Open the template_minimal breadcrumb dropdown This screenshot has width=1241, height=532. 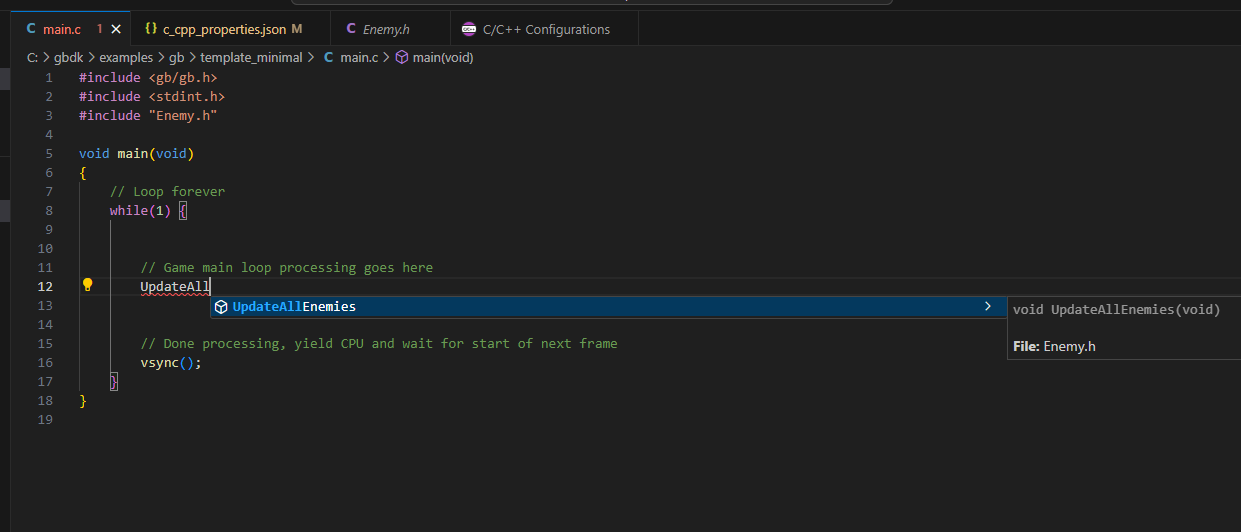251,57
